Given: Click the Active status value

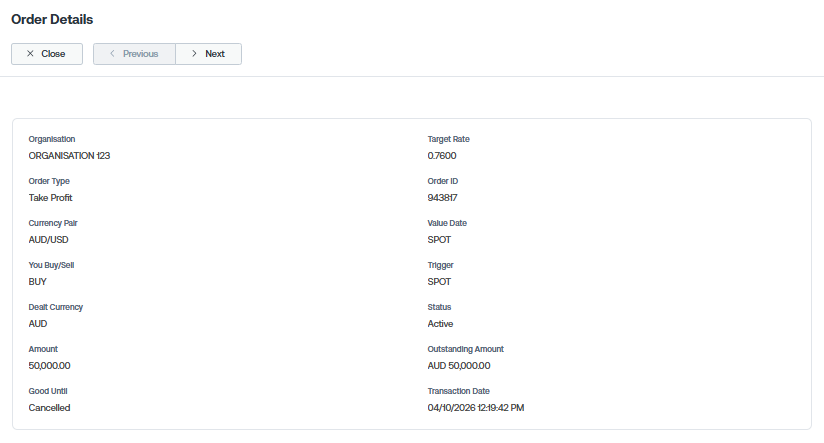Looking at the screenshot, I should click(x=440, y=324).
